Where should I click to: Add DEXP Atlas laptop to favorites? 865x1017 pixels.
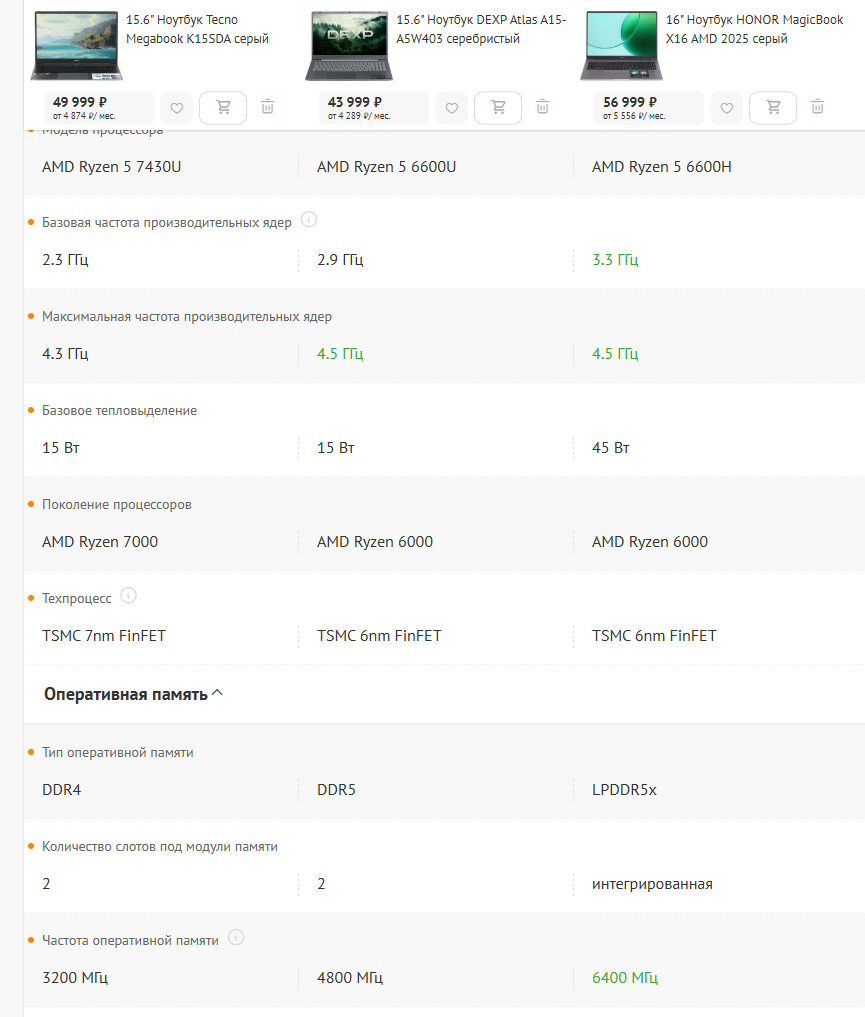pyautogui.click(x=451, y=108)
